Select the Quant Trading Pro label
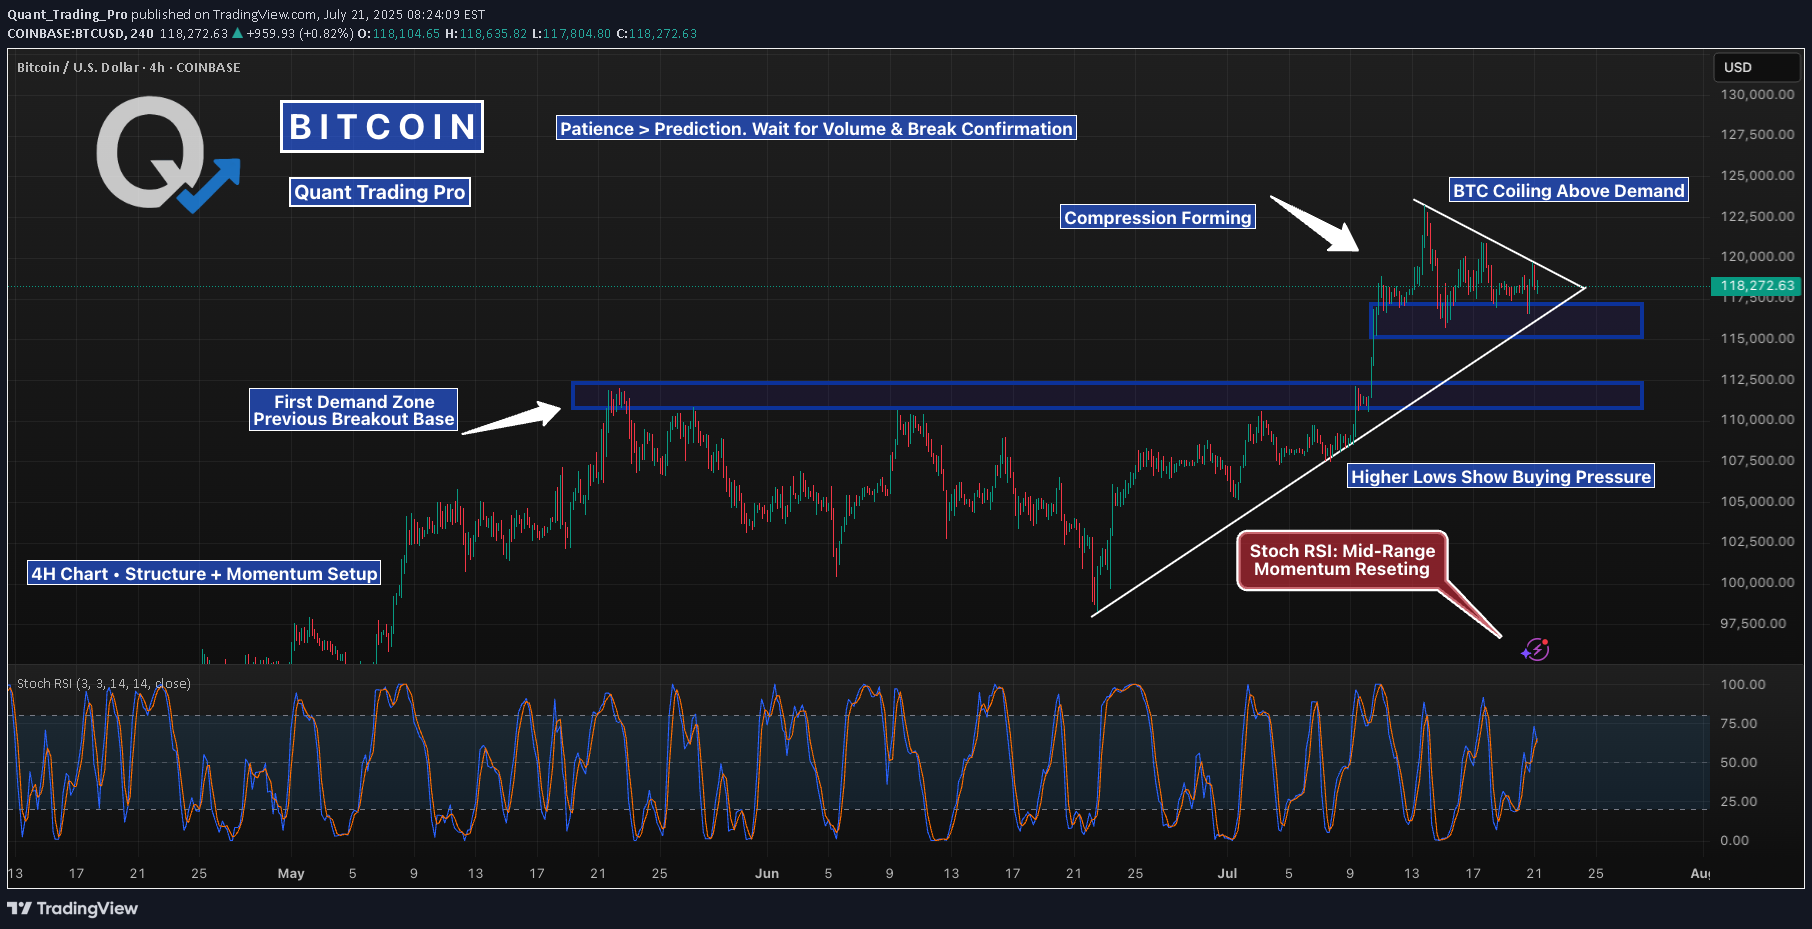Image resolution: width=1812 pixels, height=929 pixels. point(380,192)
